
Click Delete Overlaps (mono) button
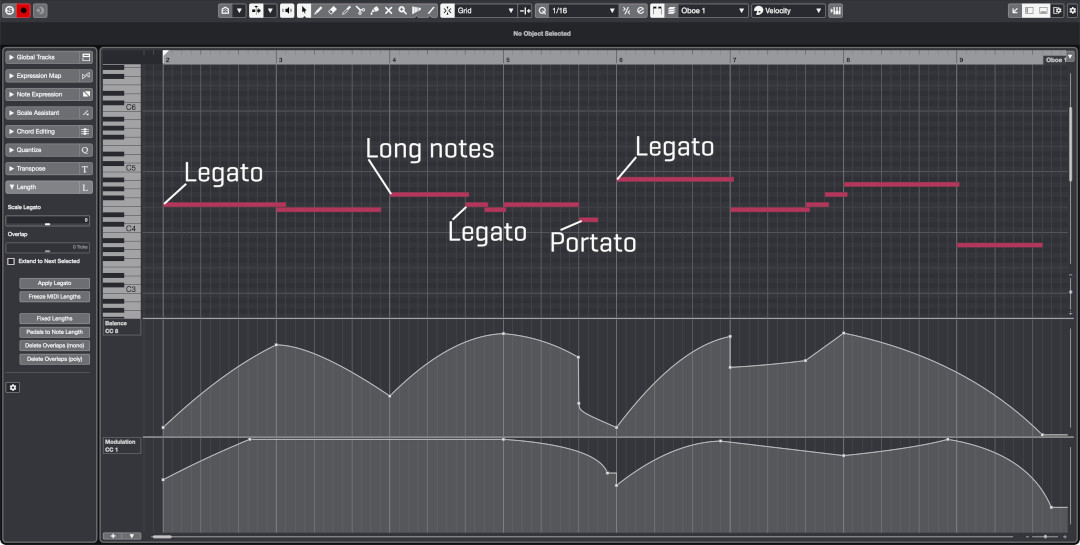click(54, 346)
